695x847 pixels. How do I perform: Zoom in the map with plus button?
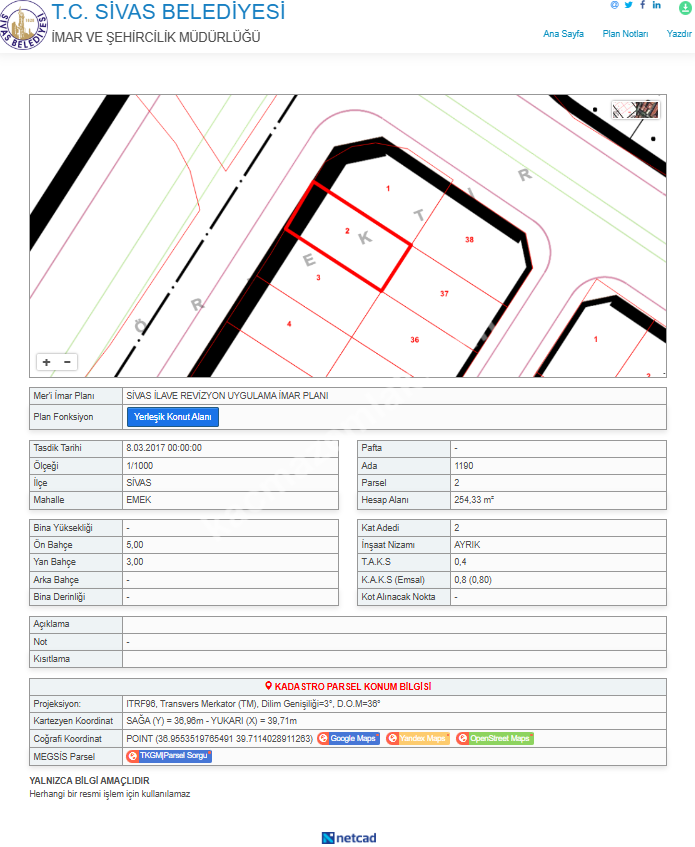point(47,362)
